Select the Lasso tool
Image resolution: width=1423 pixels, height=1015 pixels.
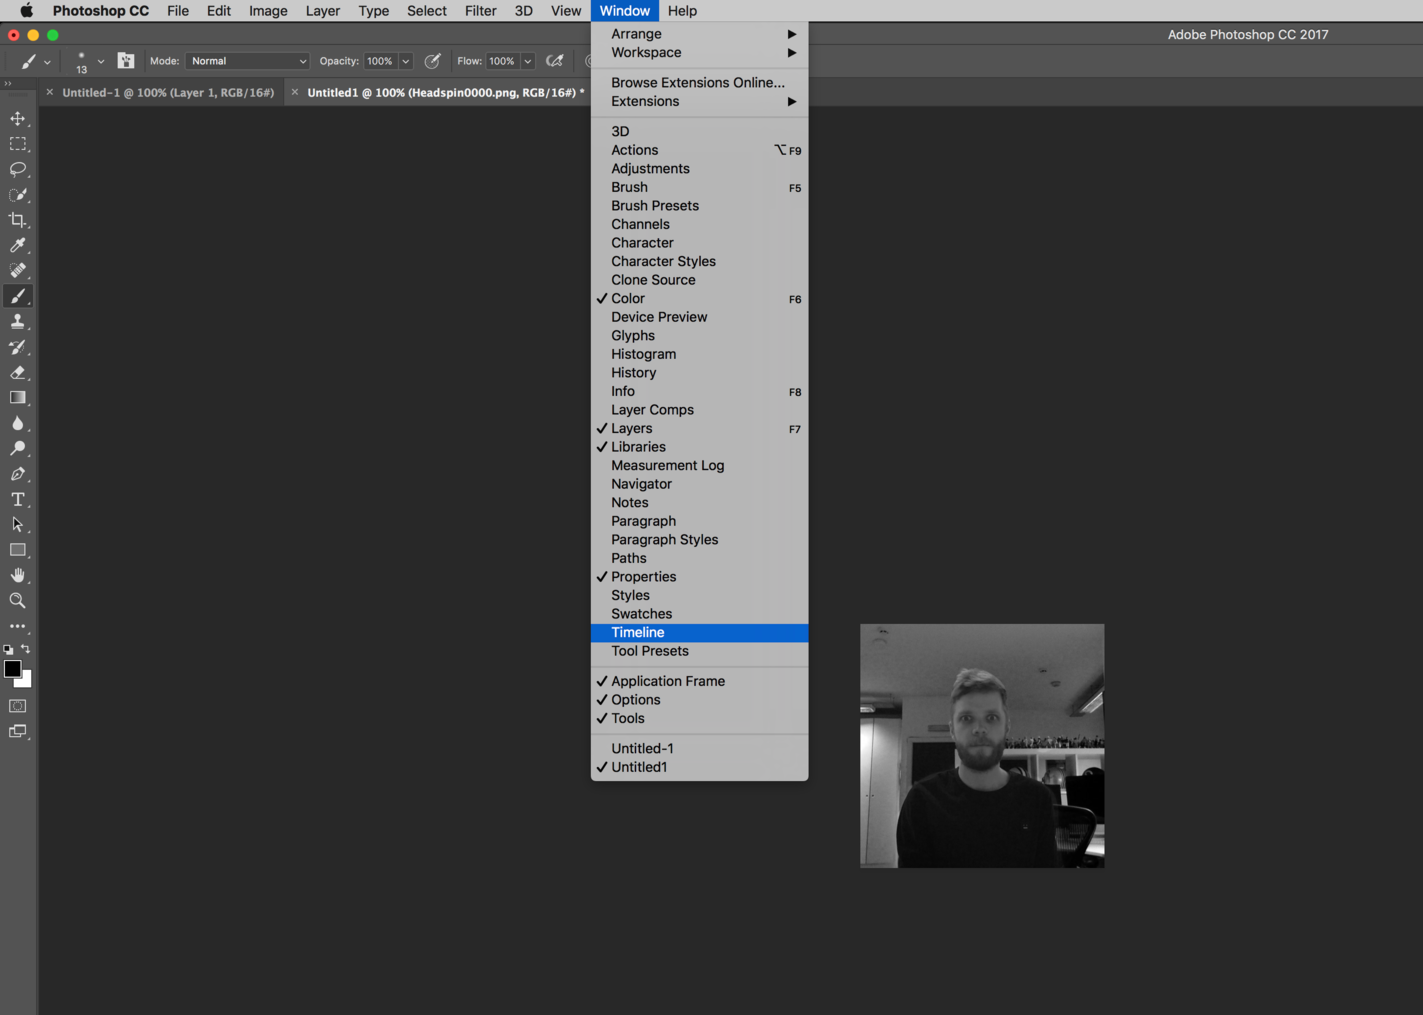point(18,169)
